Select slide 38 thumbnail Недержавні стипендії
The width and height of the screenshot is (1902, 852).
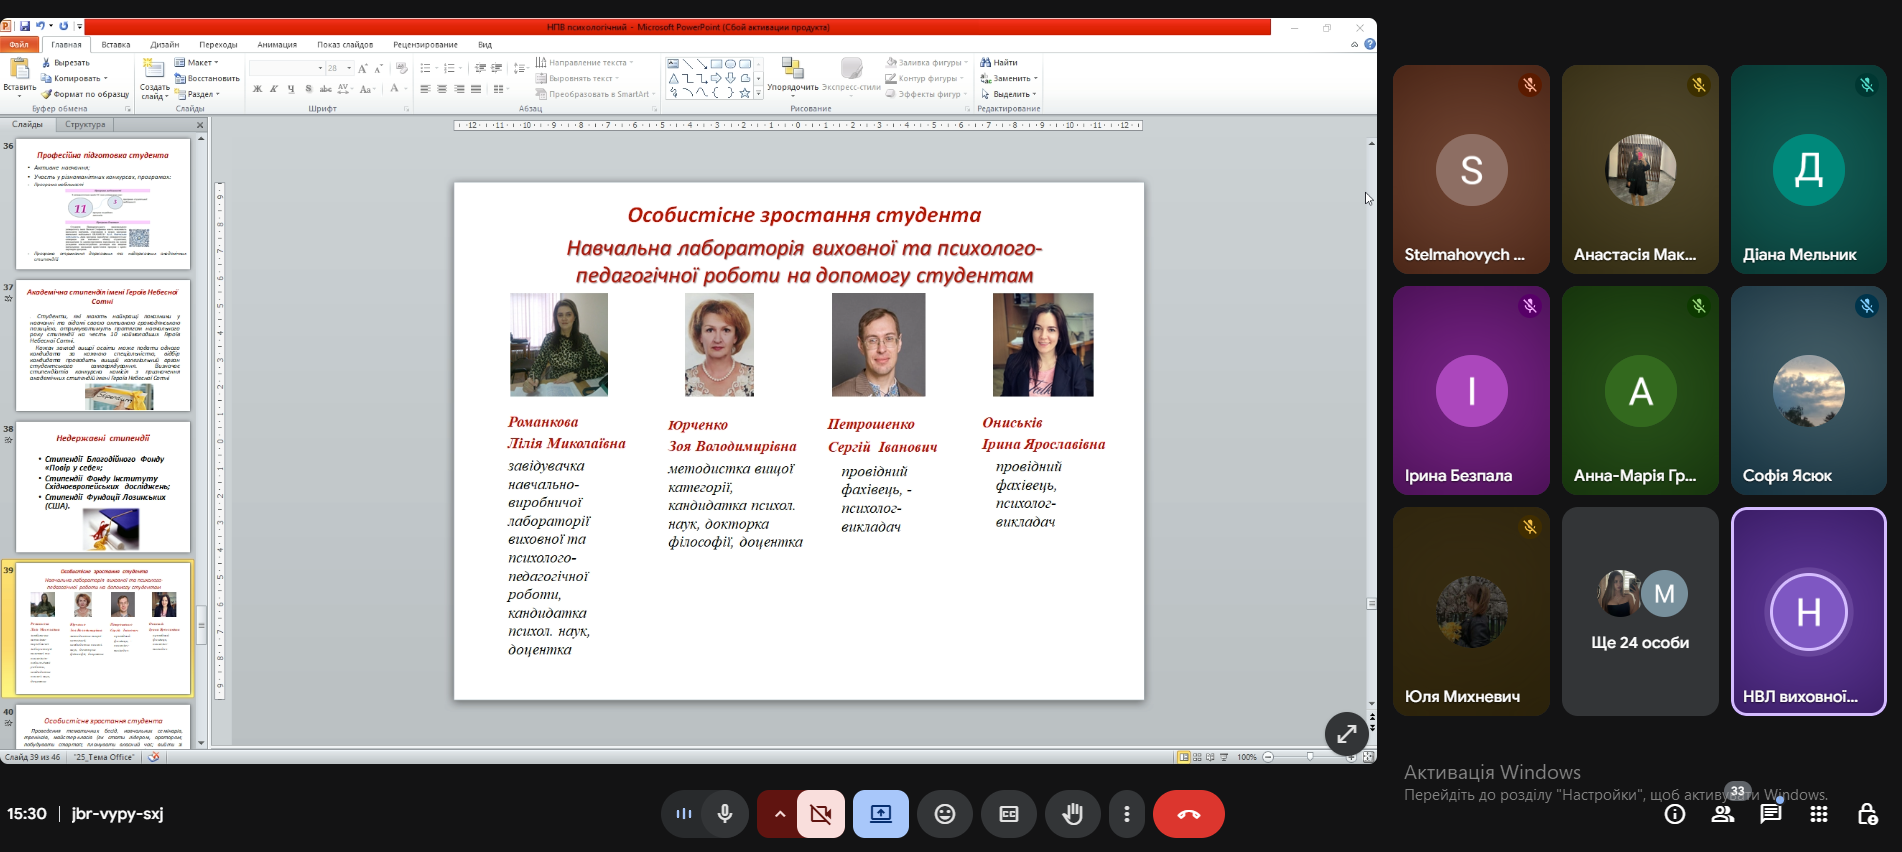[x=103, y=487]
